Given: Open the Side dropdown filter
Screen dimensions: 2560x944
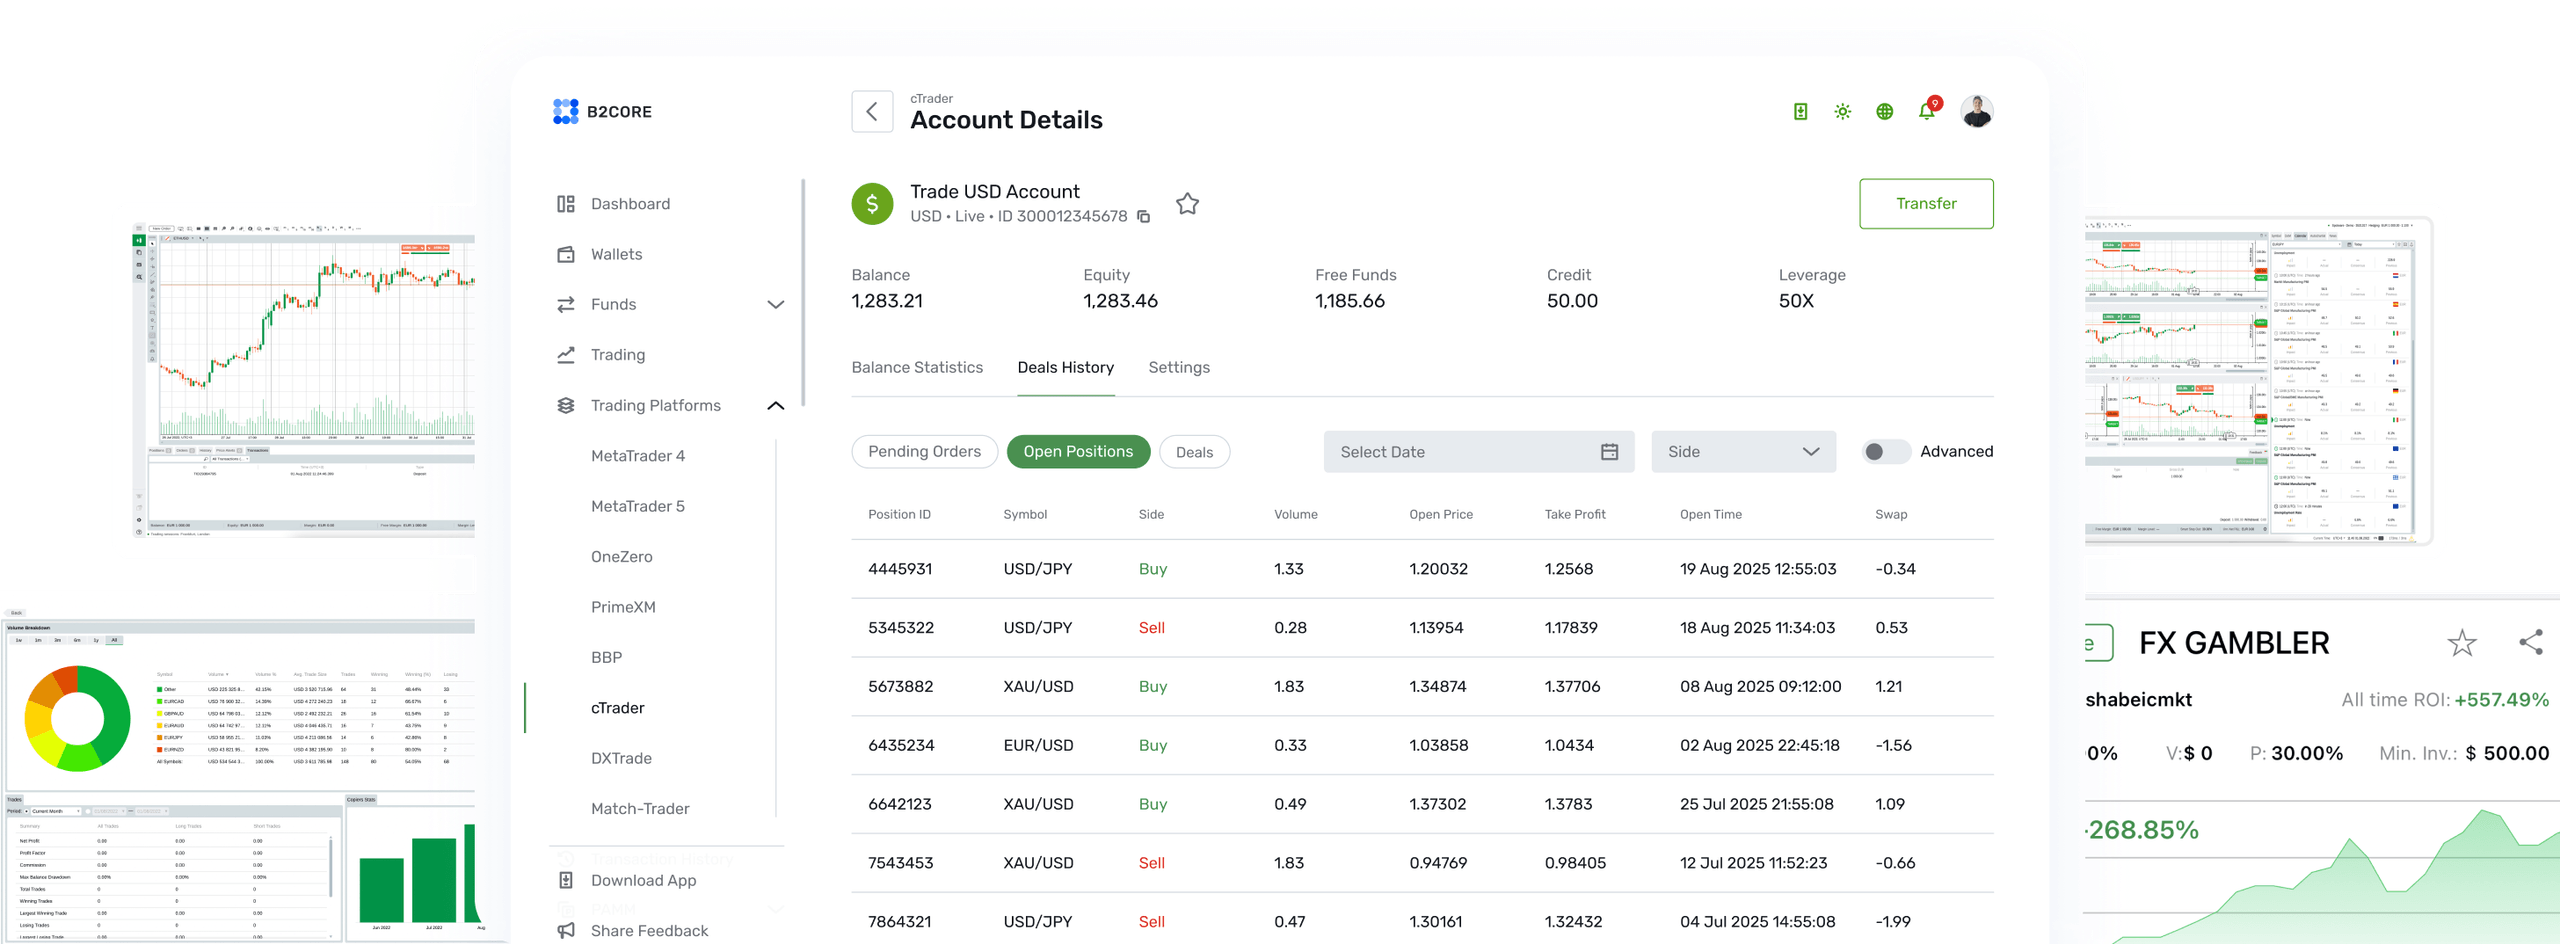Looking at the screenshot, I should pos(1743,452).
